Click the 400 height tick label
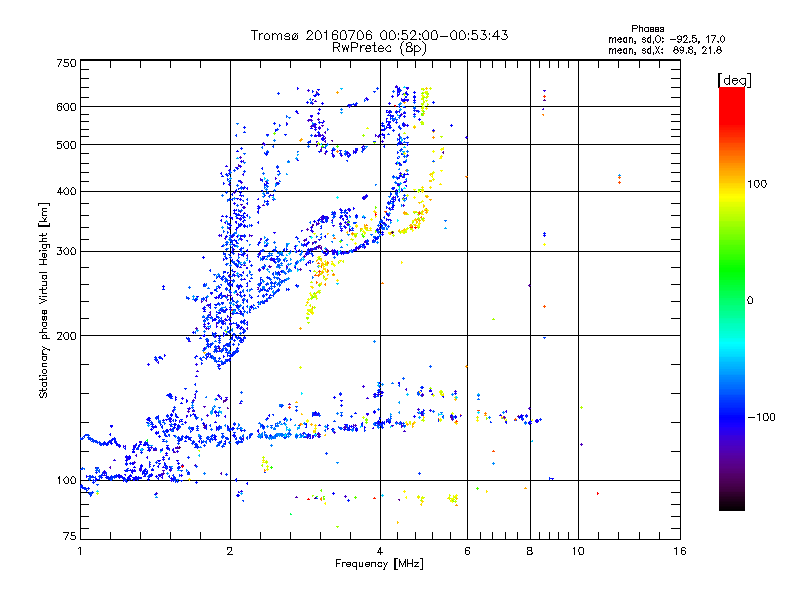The image size is (800, 600). click(x=66, y=191)
